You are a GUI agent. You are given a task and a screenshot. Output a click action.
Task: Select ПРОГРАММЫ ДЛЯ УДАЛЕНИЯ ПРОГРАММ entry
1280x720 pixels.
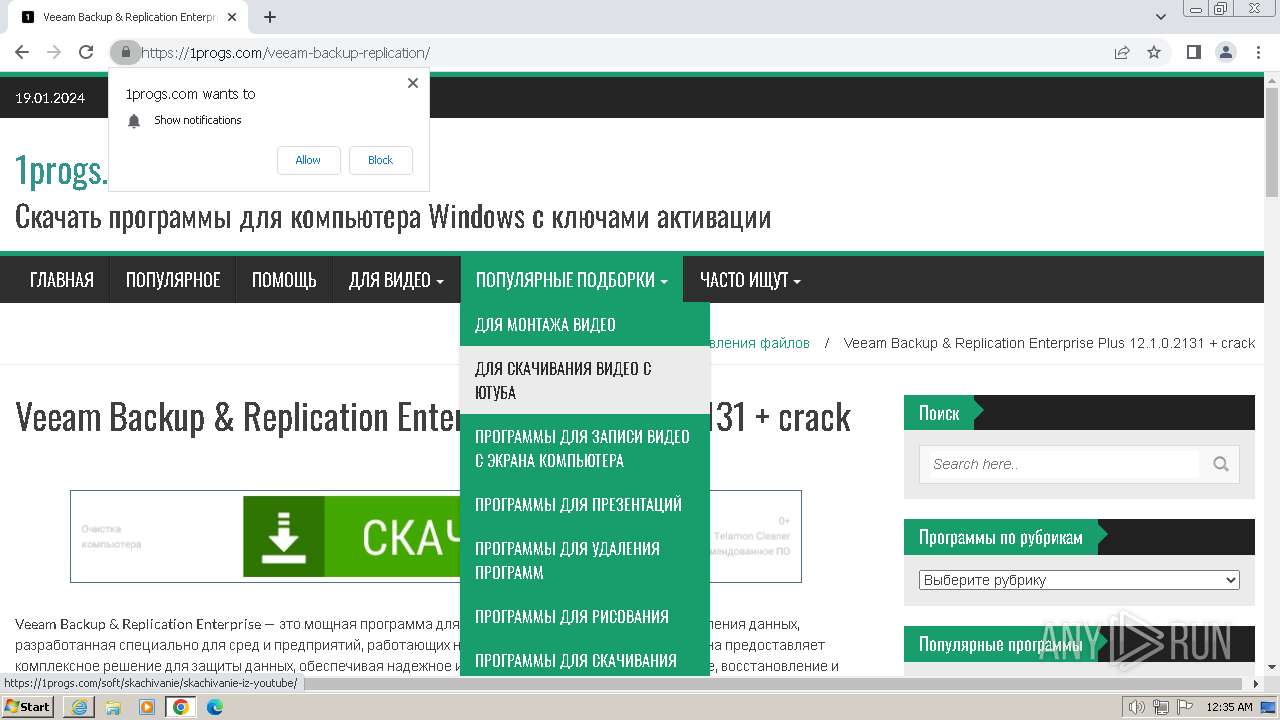click(585, 560)
